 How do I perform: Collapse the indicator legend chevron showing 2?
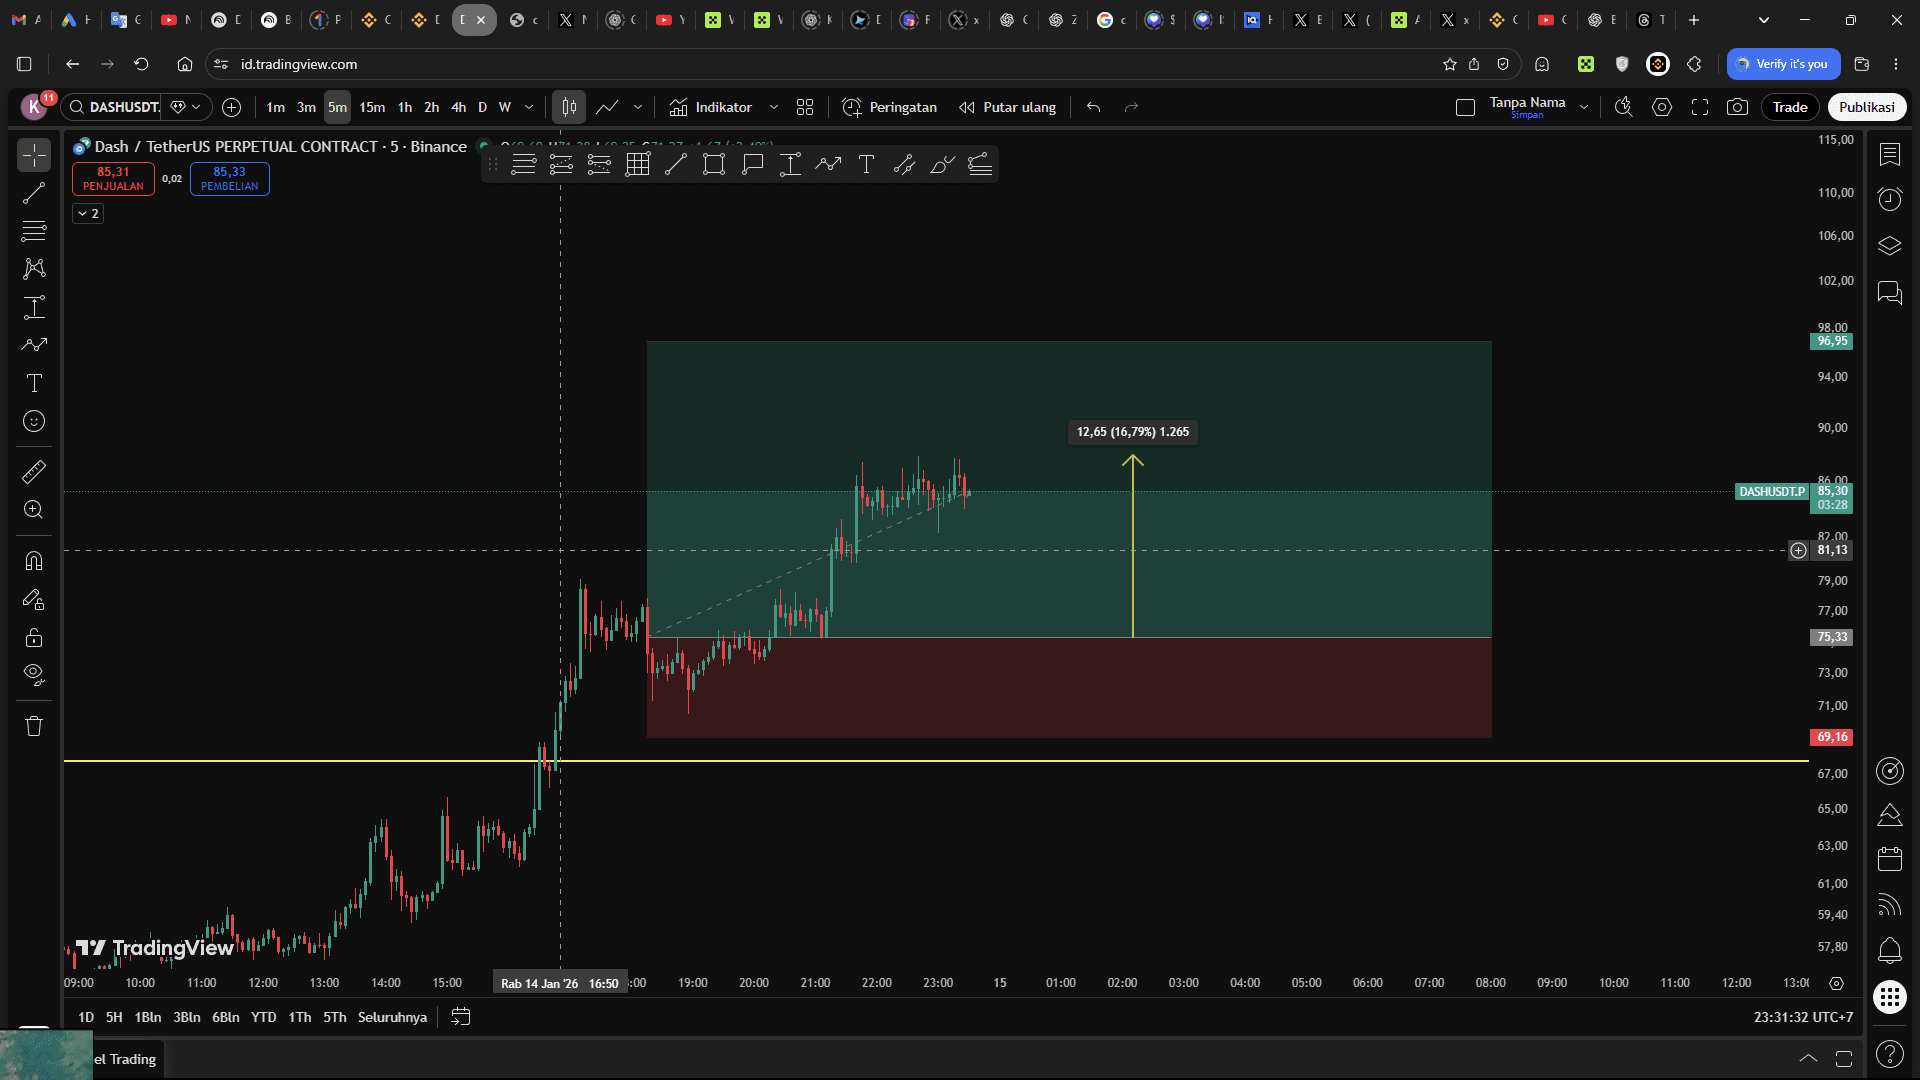[88, 213]
